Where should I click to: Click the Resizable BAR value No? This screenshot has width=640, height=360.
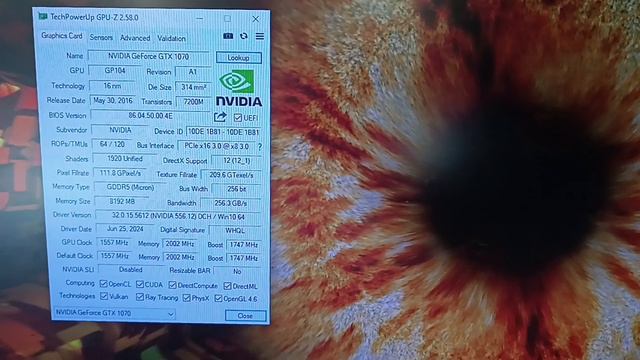[237, 271]
